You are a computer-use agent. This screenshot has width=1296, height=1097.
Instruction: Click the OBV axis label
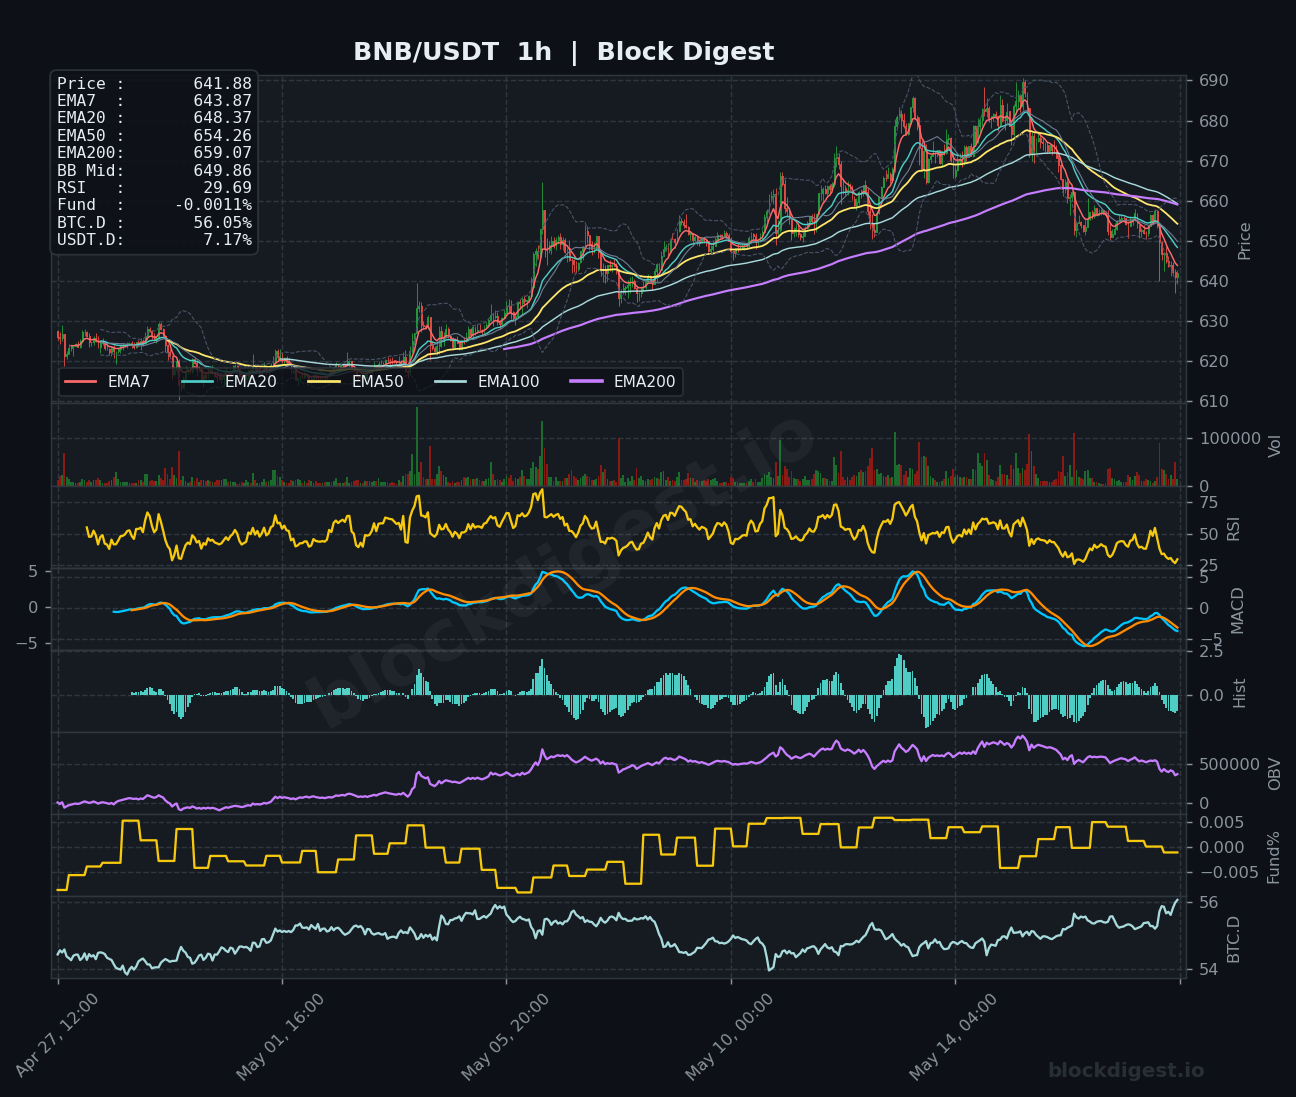pyautogui.click(x=1275, y=774)
